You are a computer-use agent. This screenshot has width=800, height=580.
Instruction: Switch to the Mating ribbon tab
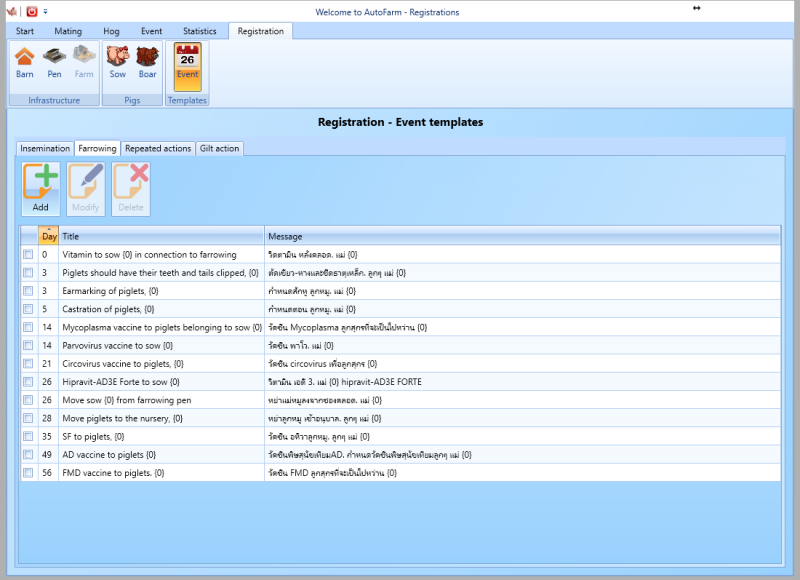pyautogui.click(x=68, y=31)
